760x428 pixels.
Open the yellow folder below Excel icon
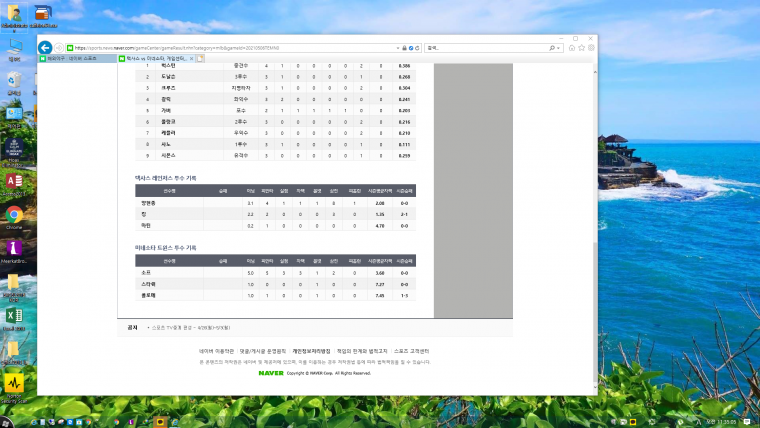[14, 352]
